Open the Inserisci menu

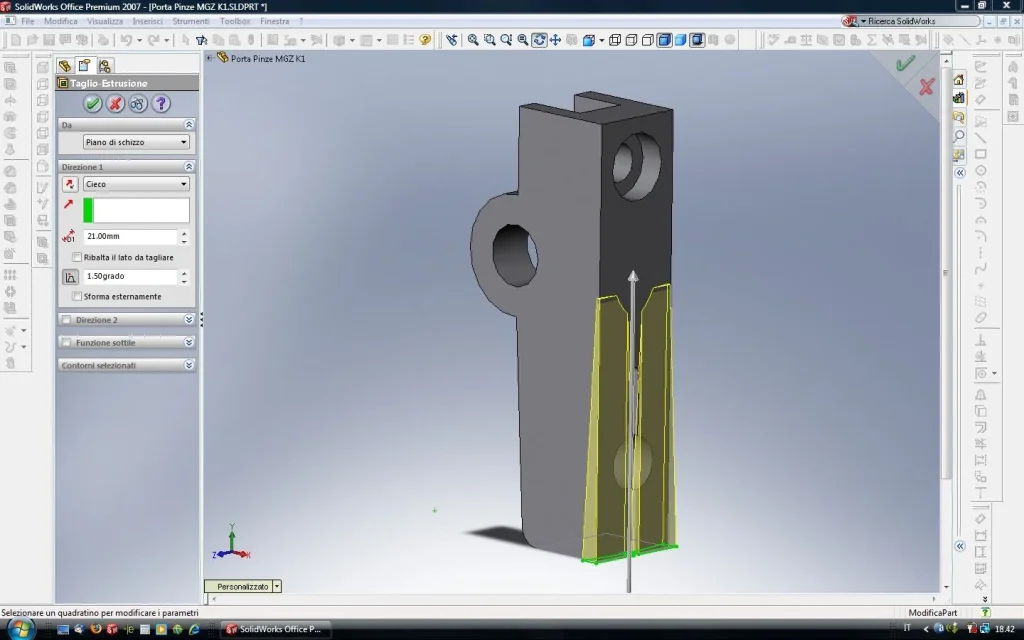coord(148,21)
